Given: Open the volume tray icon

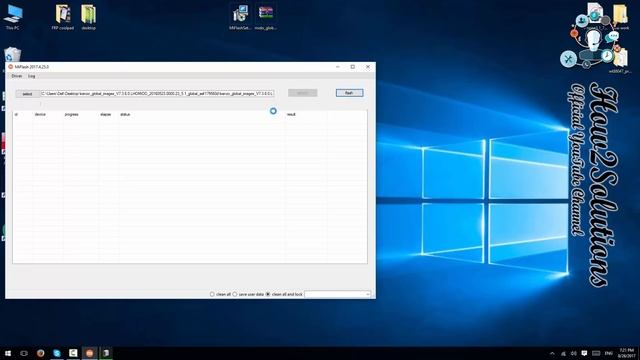Looking at the screenshot, I should tap(573, 353).
